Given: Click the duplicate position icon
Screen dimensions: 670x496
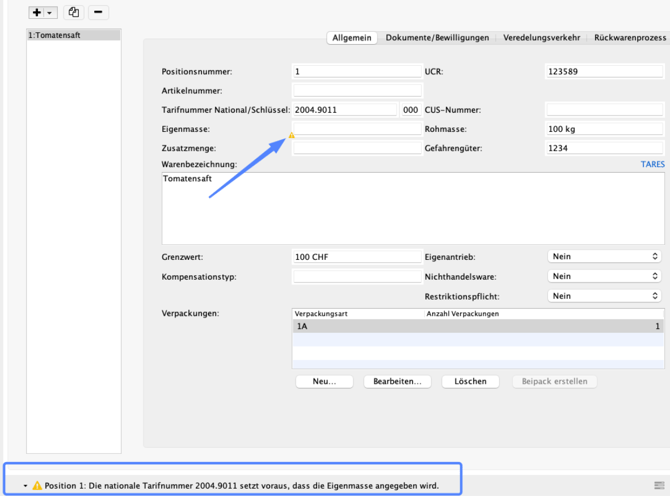Looking at the screenshot, I should 74,13.
